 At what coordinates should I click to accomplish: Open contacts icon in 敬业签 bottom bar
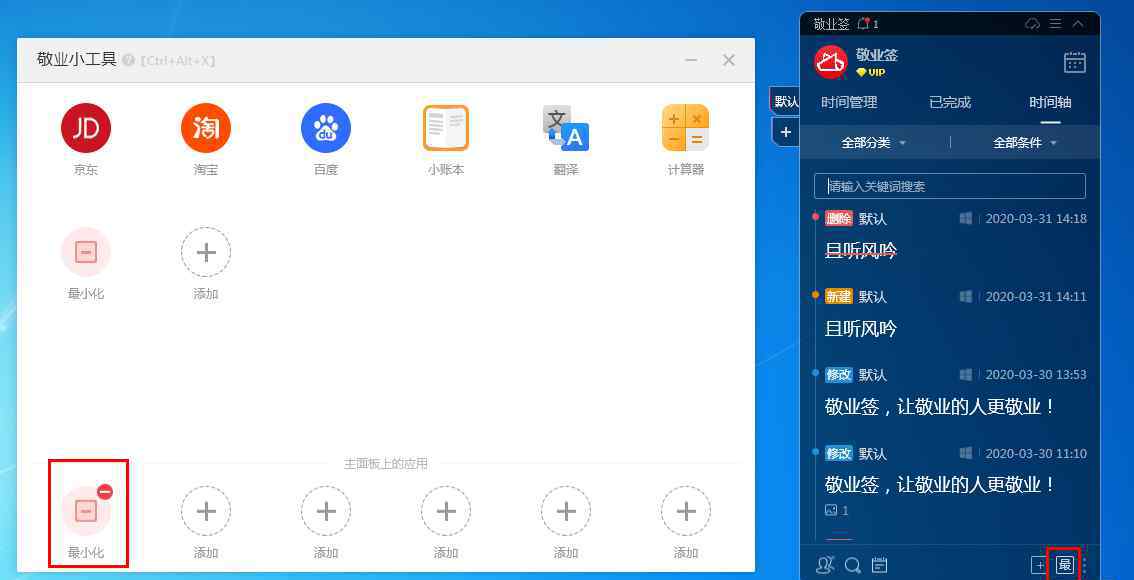[825, 565]
